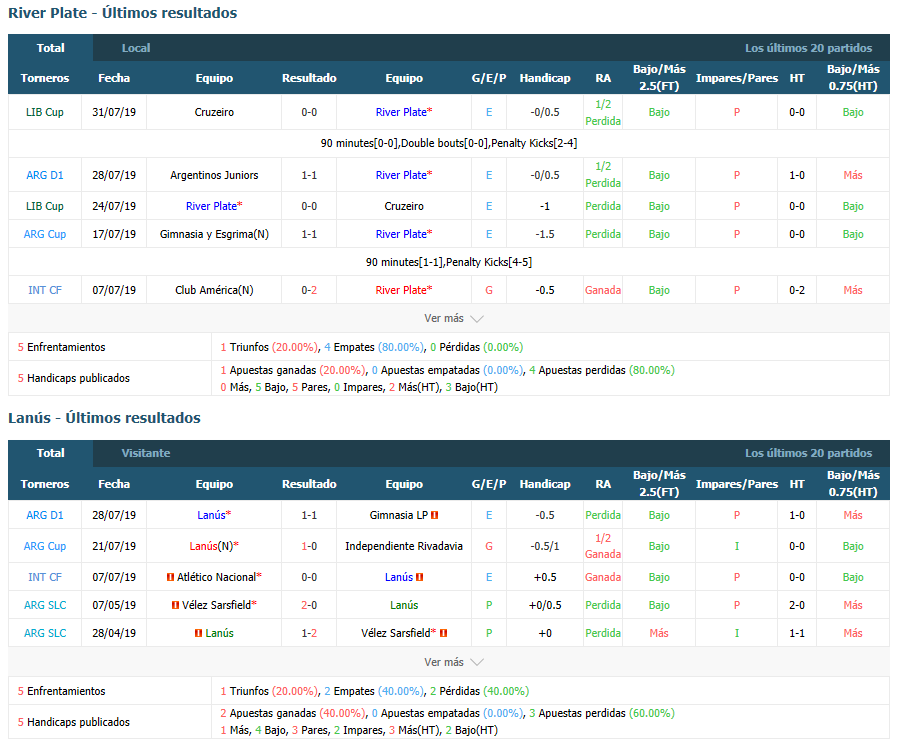The image size is (902, 744).
Task: Click the red card icon before Atlético Nacional
Action: [x=170, y=577]
